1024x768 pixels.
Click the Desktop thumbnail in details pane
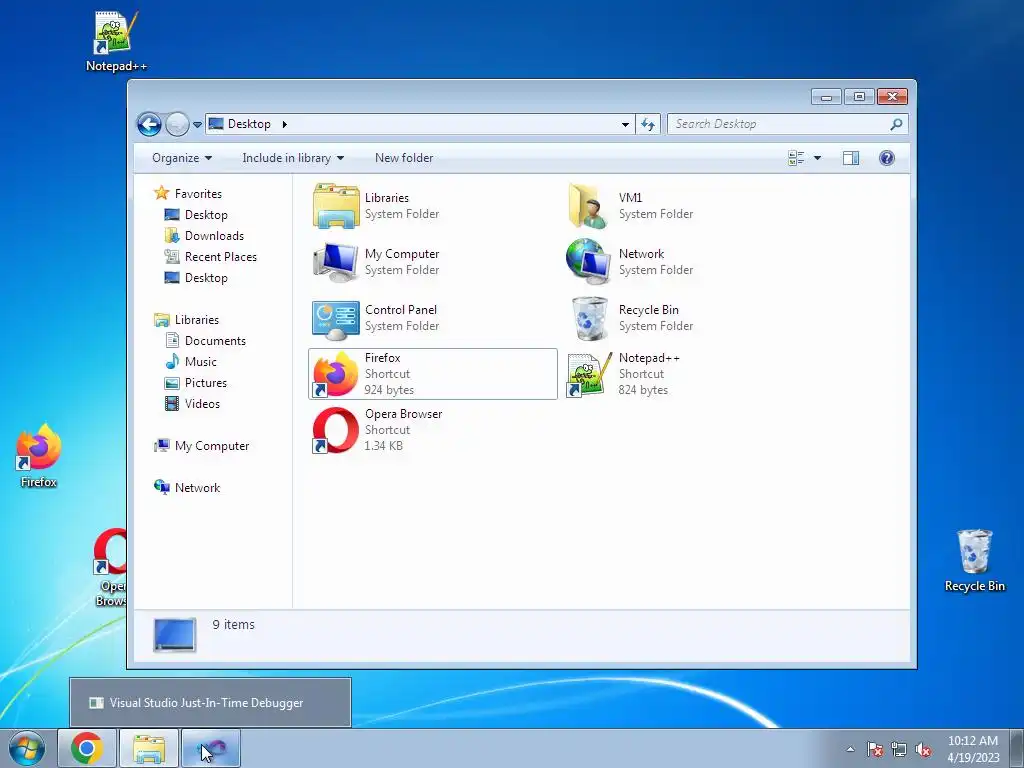click(174, 635)
